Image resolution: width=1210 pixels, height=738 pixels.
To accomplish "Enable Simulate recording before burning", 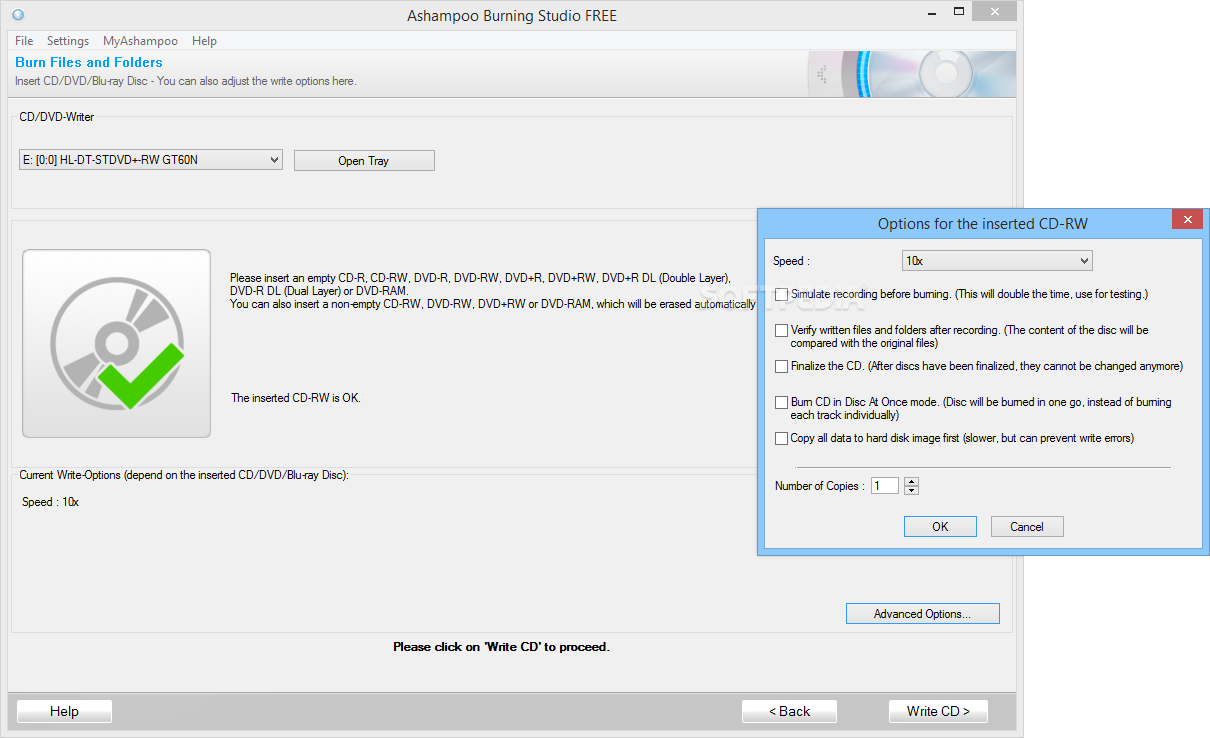I will [782, 295].
